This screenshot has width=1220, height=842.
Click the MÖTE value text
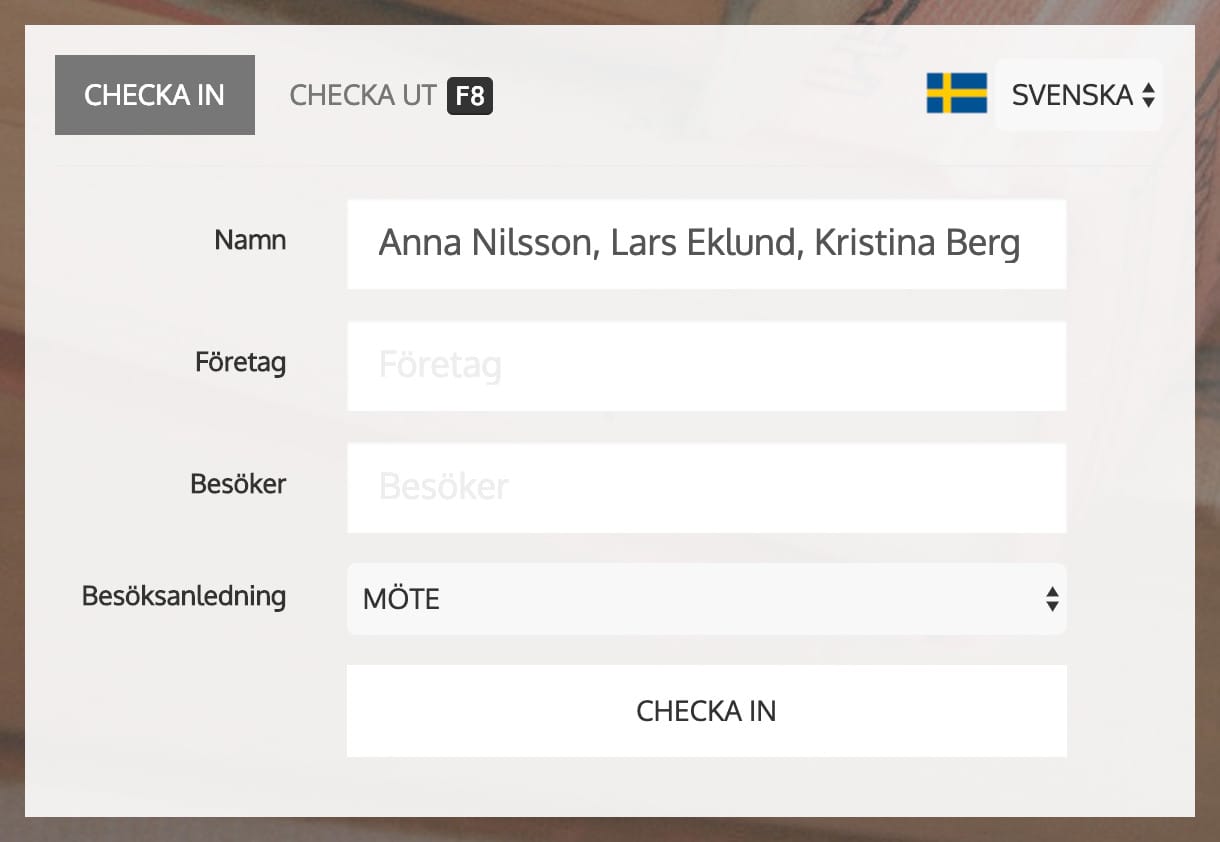[402, 600]
